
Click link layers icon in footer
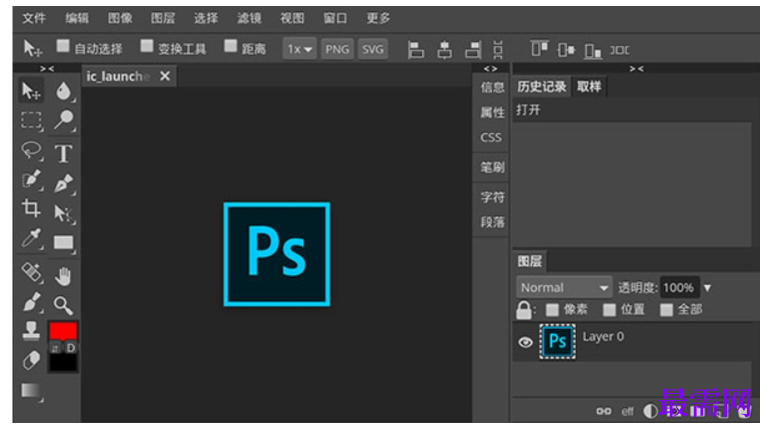(604, 411)
